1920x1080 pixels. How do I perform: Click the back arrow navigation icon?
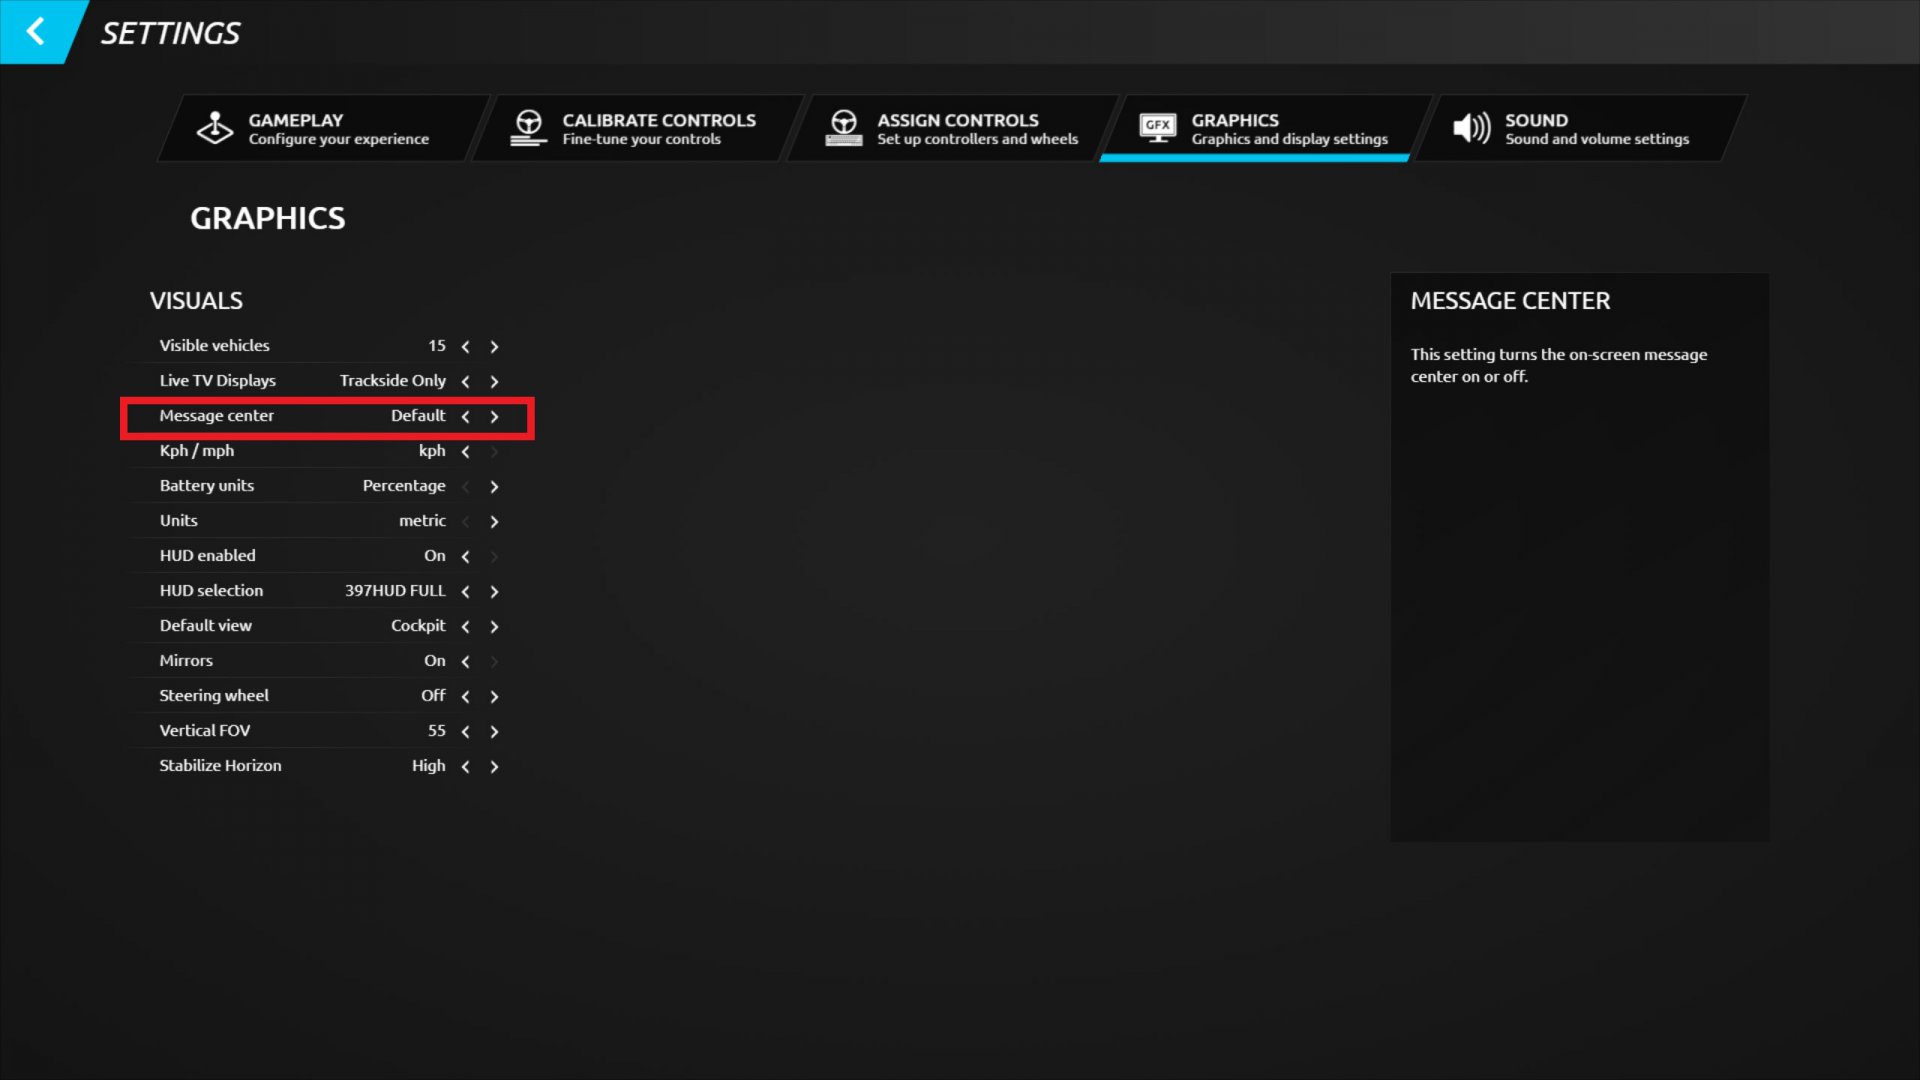point(36,32)
